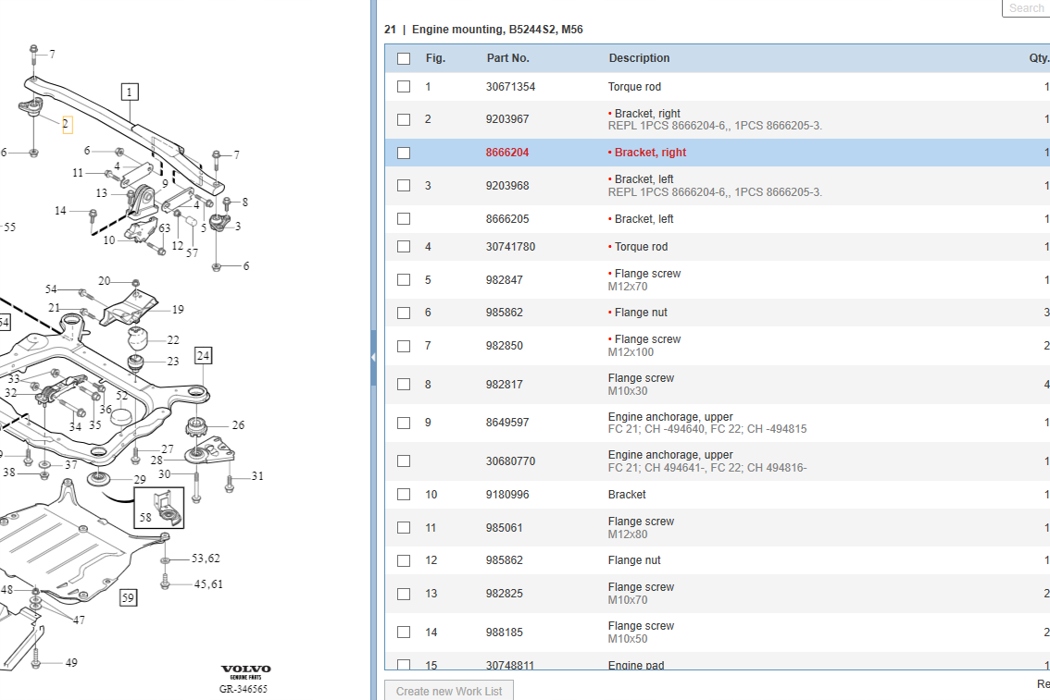Check the box for Flange screw M10x30
The image size is (1050, 700).
tap(403, 384)
